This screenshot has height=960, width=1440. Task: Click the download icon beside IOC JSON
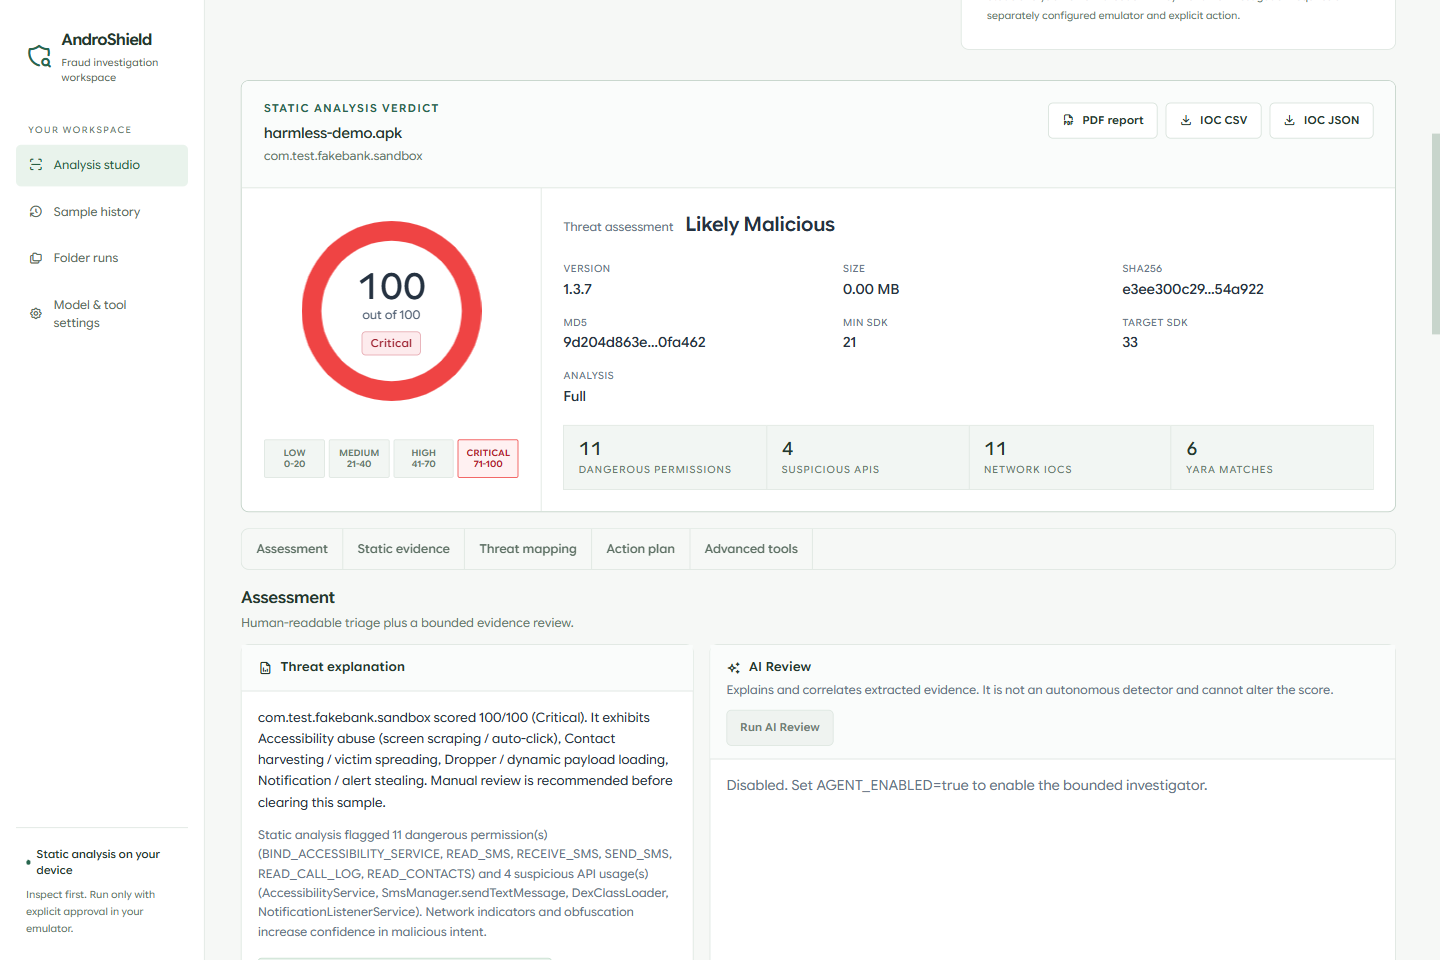point(1290,120)
